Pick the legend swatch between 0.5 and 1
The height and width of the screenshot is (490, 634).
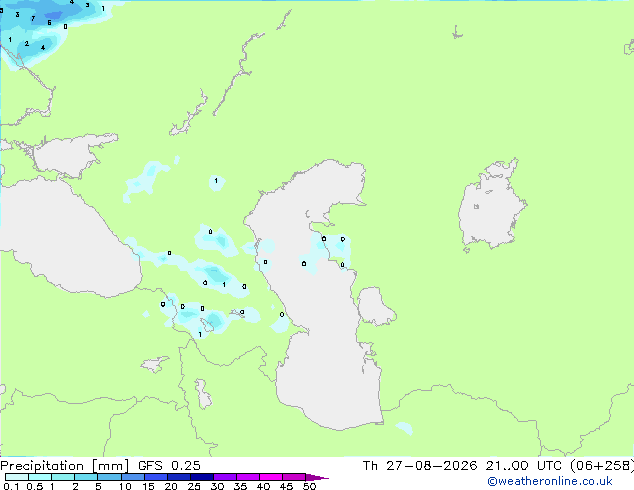point(40,477)
